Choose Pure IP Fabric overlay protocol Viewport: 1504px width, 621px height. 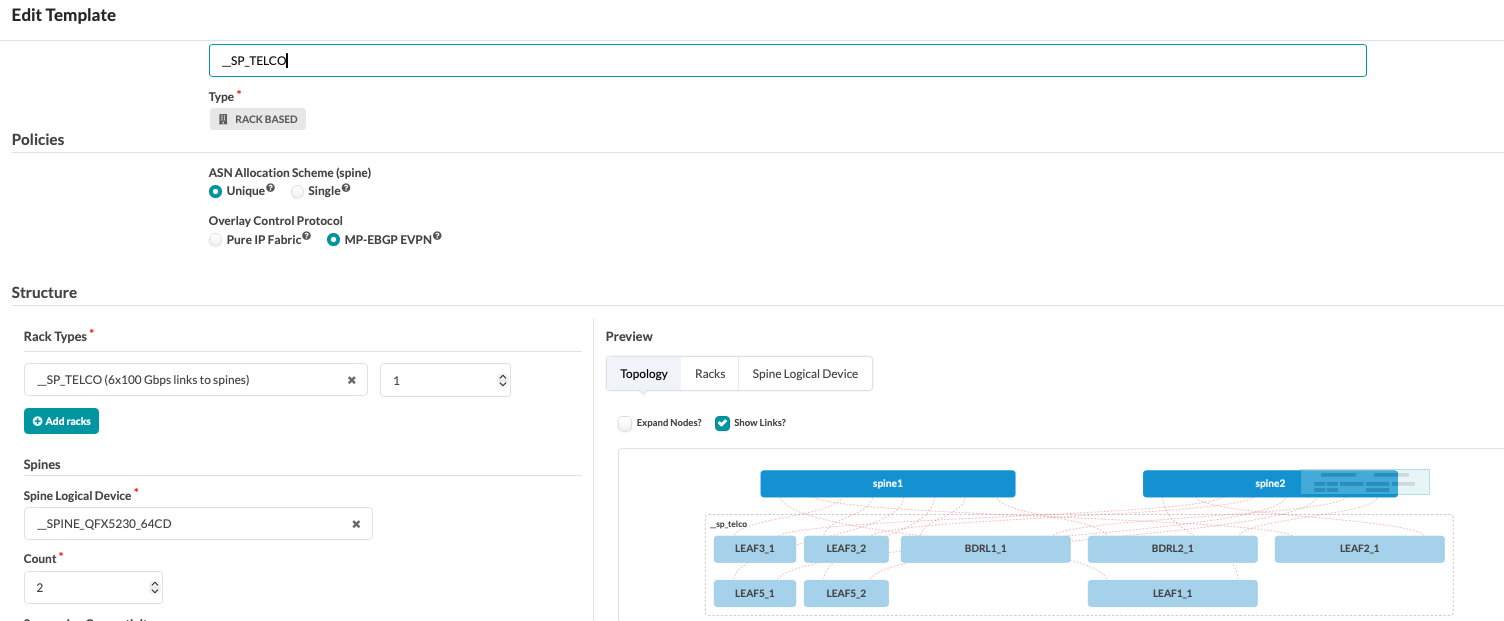click(215, 240)
